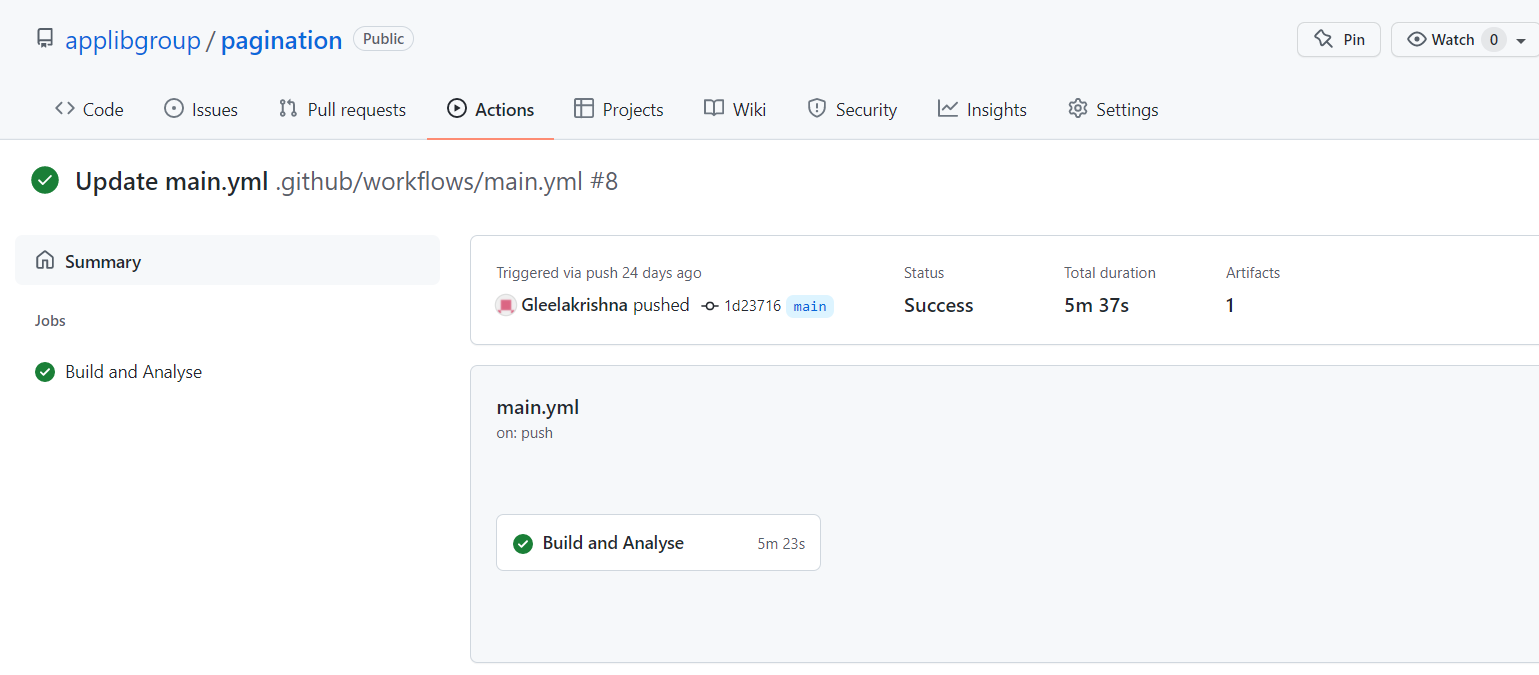Click the watcher count badge showing 0

pyautogui.click(x=1493, y=39)
